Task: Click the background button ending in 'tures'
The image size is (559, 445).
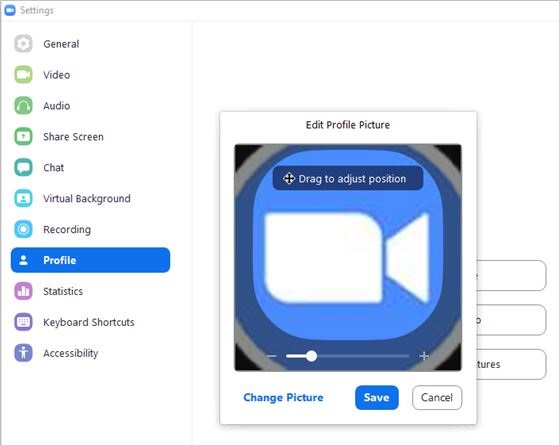Action: click(511, 364)
